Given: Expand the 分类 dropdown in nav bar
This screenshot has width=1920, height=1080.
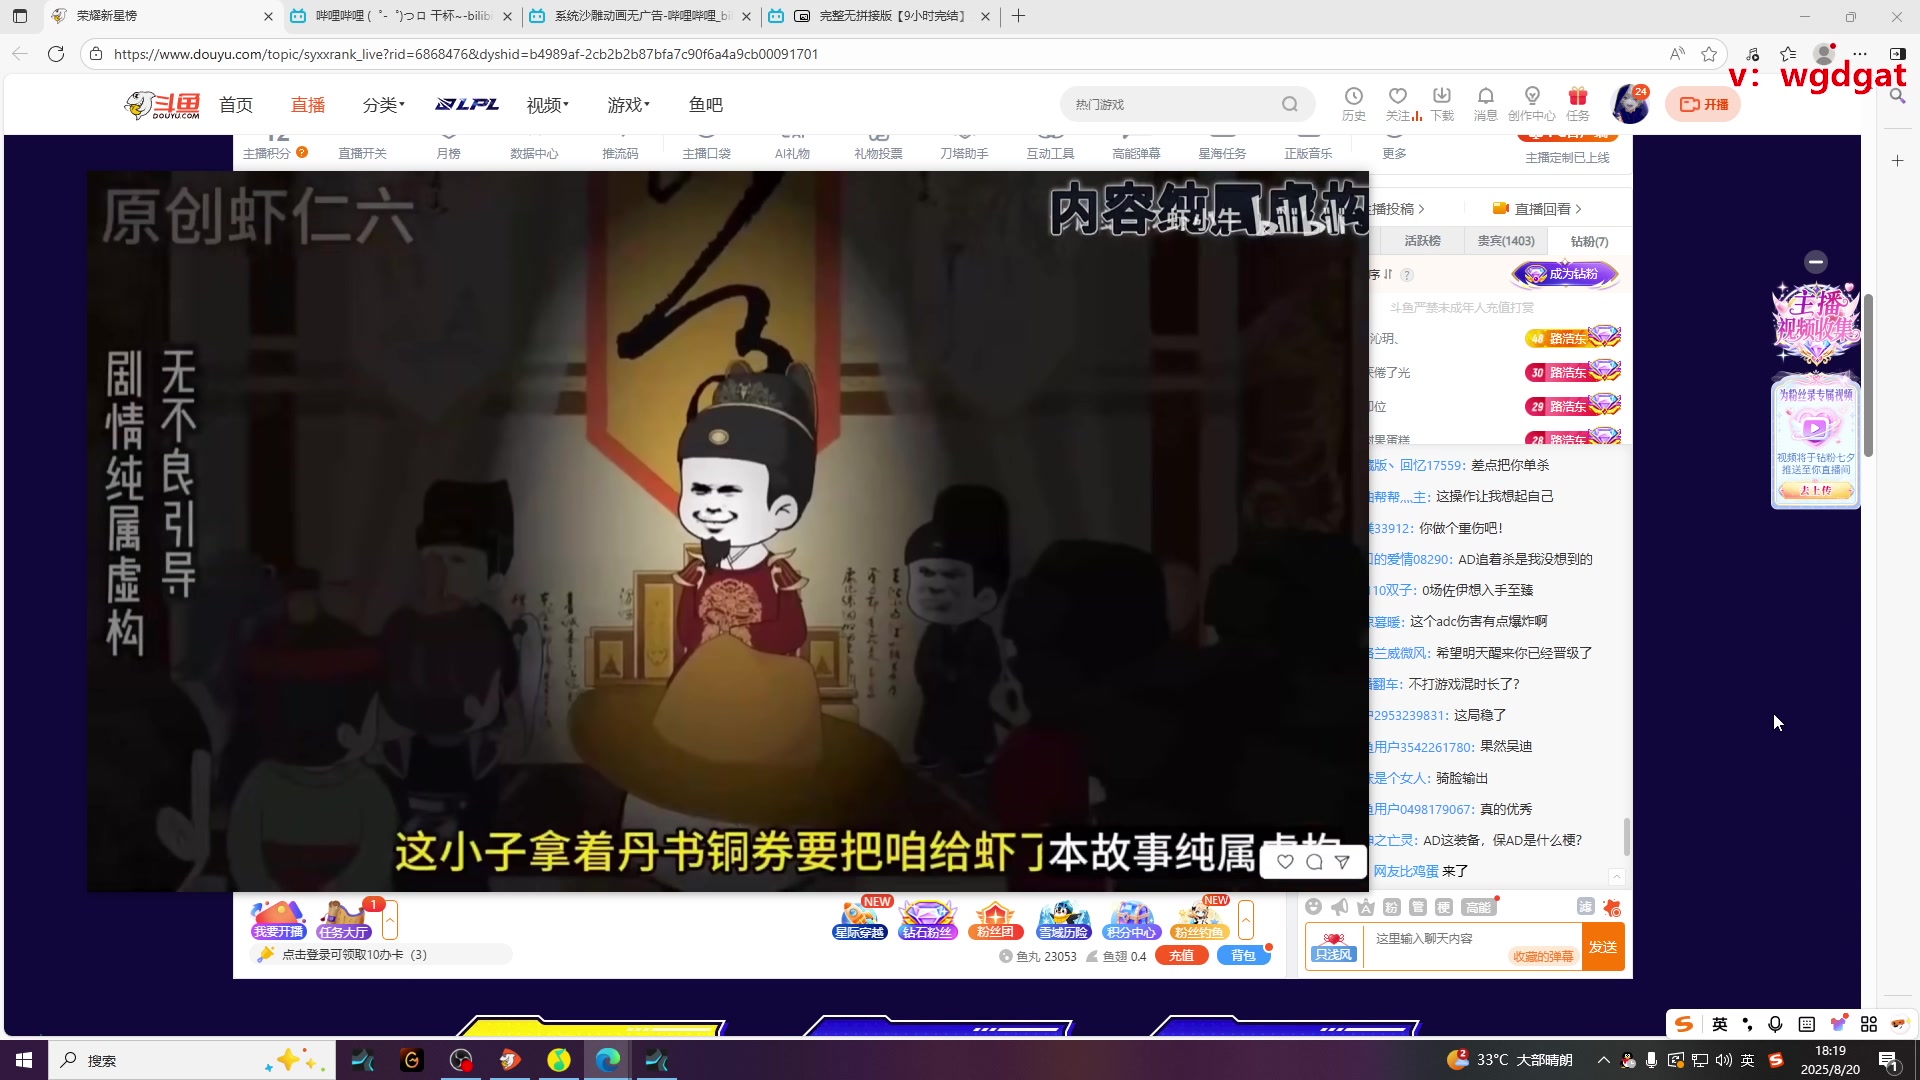Looking at the screenshot, I should 384,104.
